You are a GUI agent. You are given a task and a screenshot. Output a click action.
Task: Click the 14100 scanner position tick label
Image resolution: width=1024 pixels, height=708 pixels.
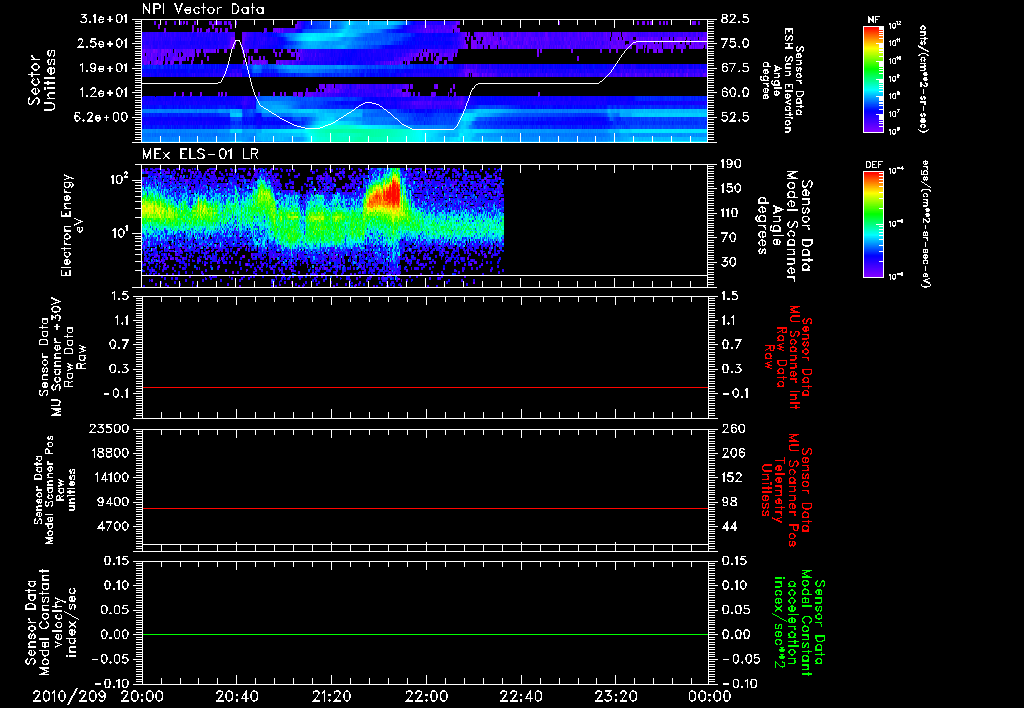coord(109,477)
